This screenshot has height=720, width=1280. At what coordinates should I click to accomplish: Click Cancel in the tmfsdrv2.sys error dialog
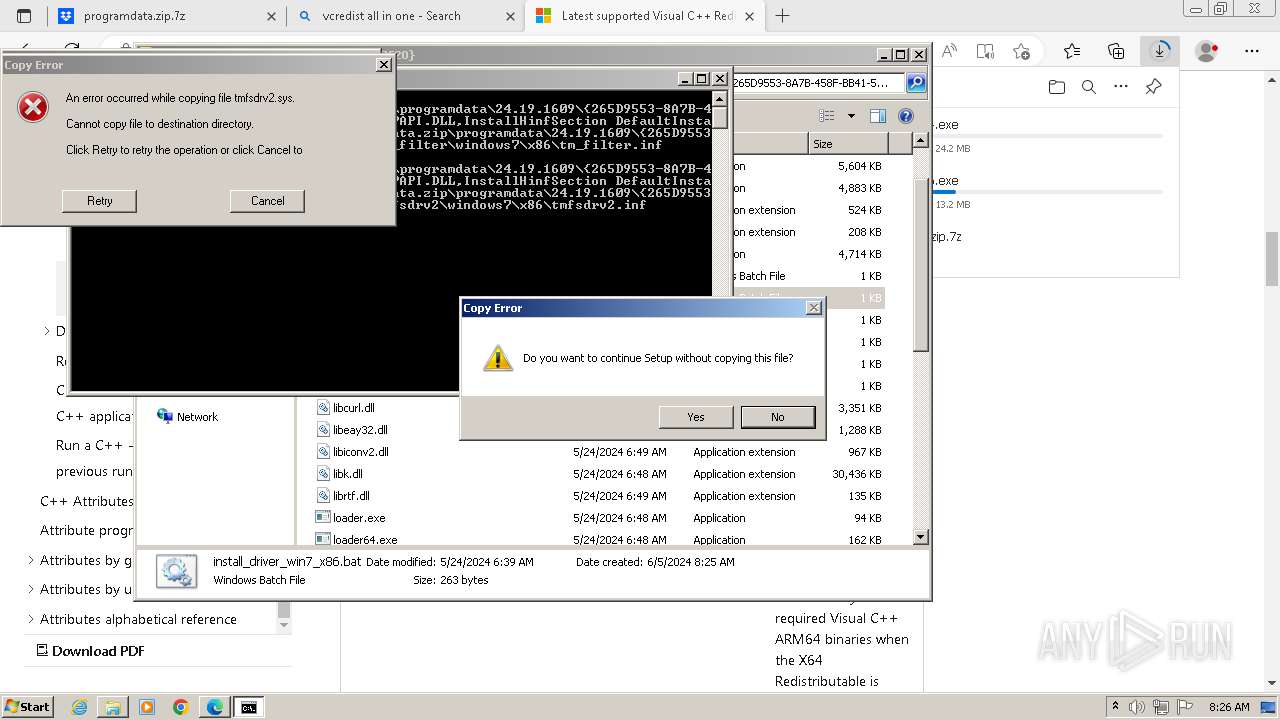pyautogui.click(x=267, y=201)
